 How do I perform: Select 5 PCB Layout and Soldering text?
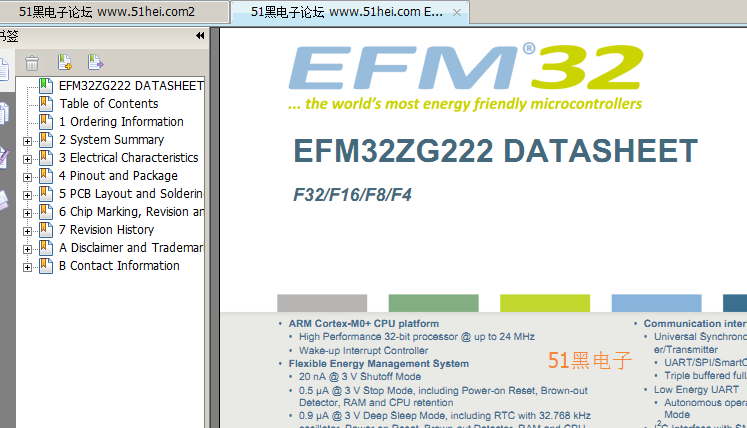click(x=131, y=194)
